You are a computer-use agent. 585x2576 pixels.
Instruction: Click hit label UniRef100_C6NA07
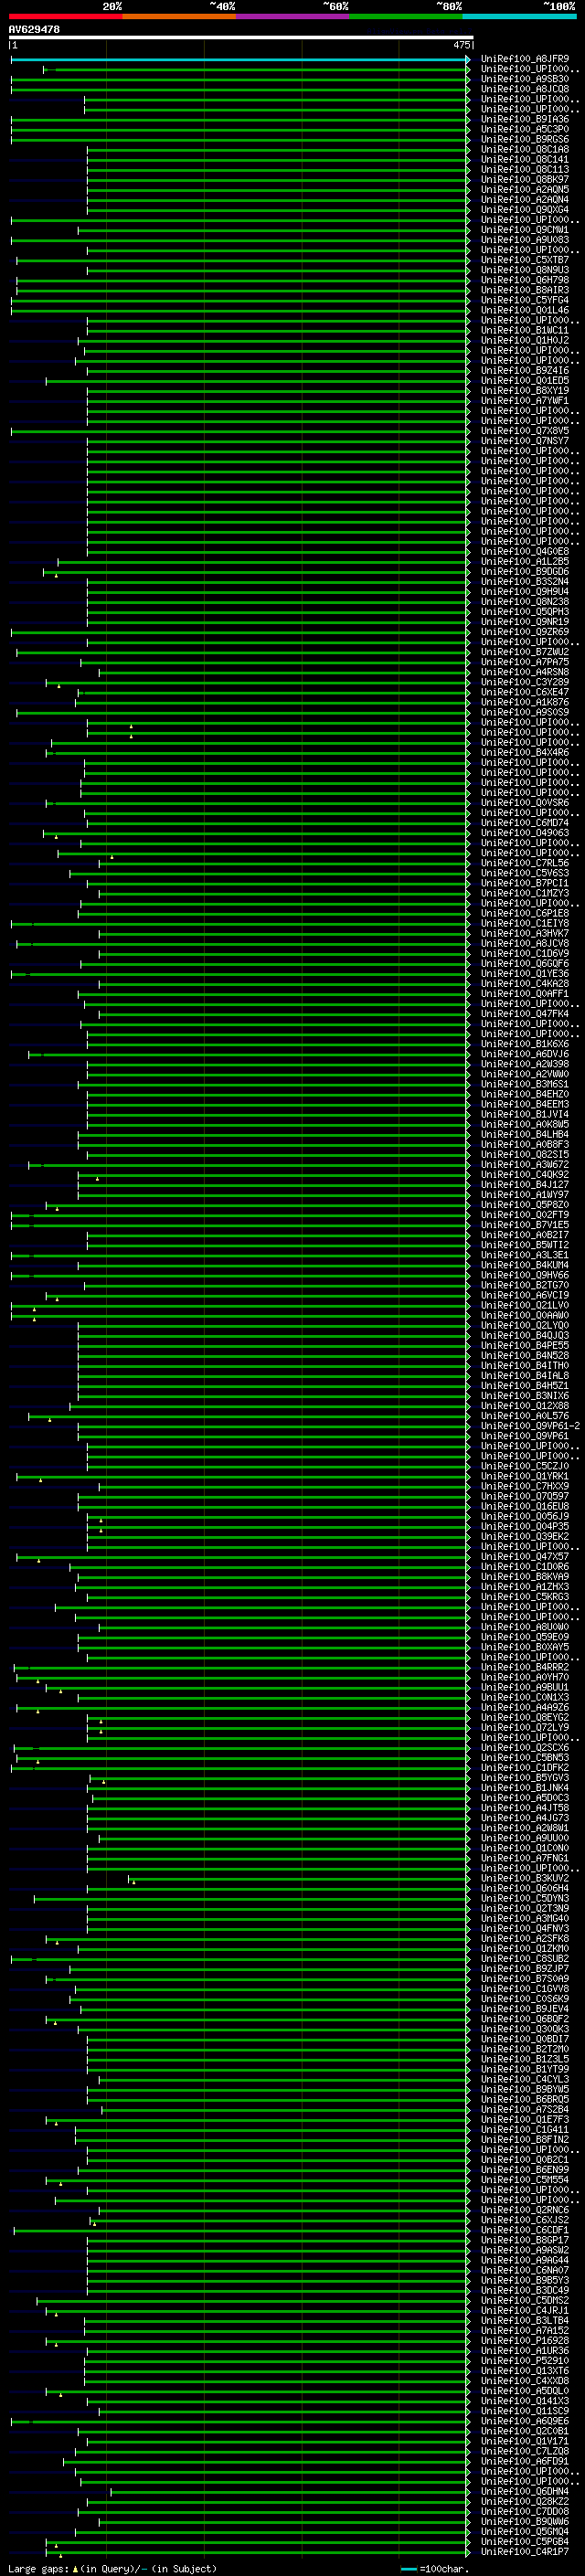coord(524,2270)
